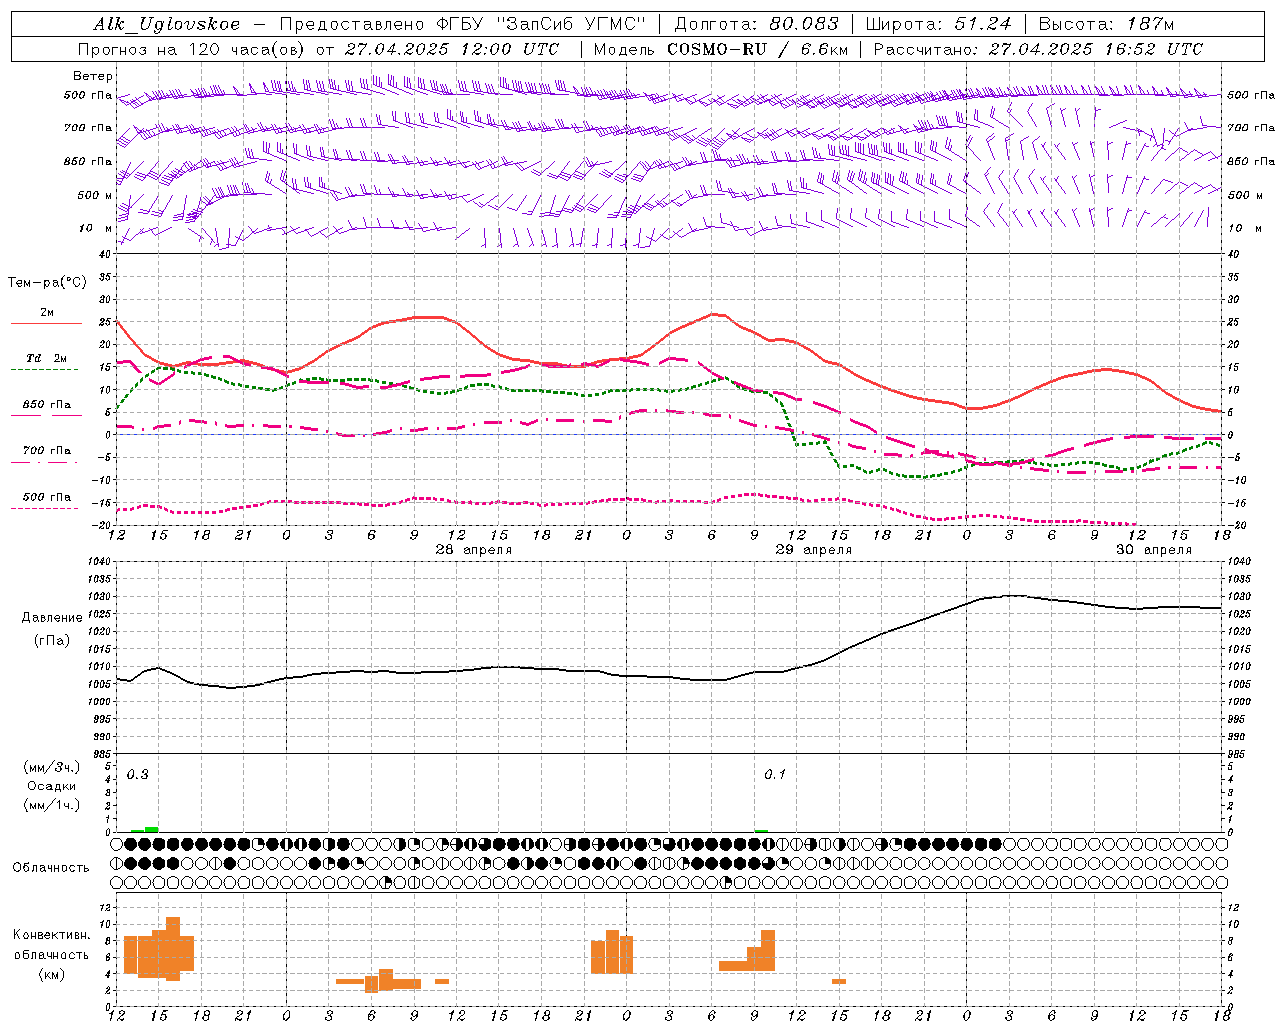Screen dimensions: 1280x1024
Task: Select the 'Широта: 51.24' latitude value
Action: pos(938,24)
